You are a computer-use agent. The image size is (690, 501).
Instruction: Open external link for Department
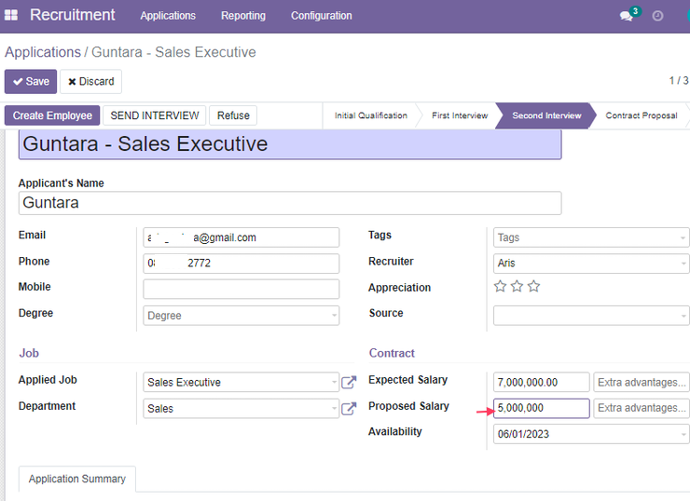coord(349,408)
